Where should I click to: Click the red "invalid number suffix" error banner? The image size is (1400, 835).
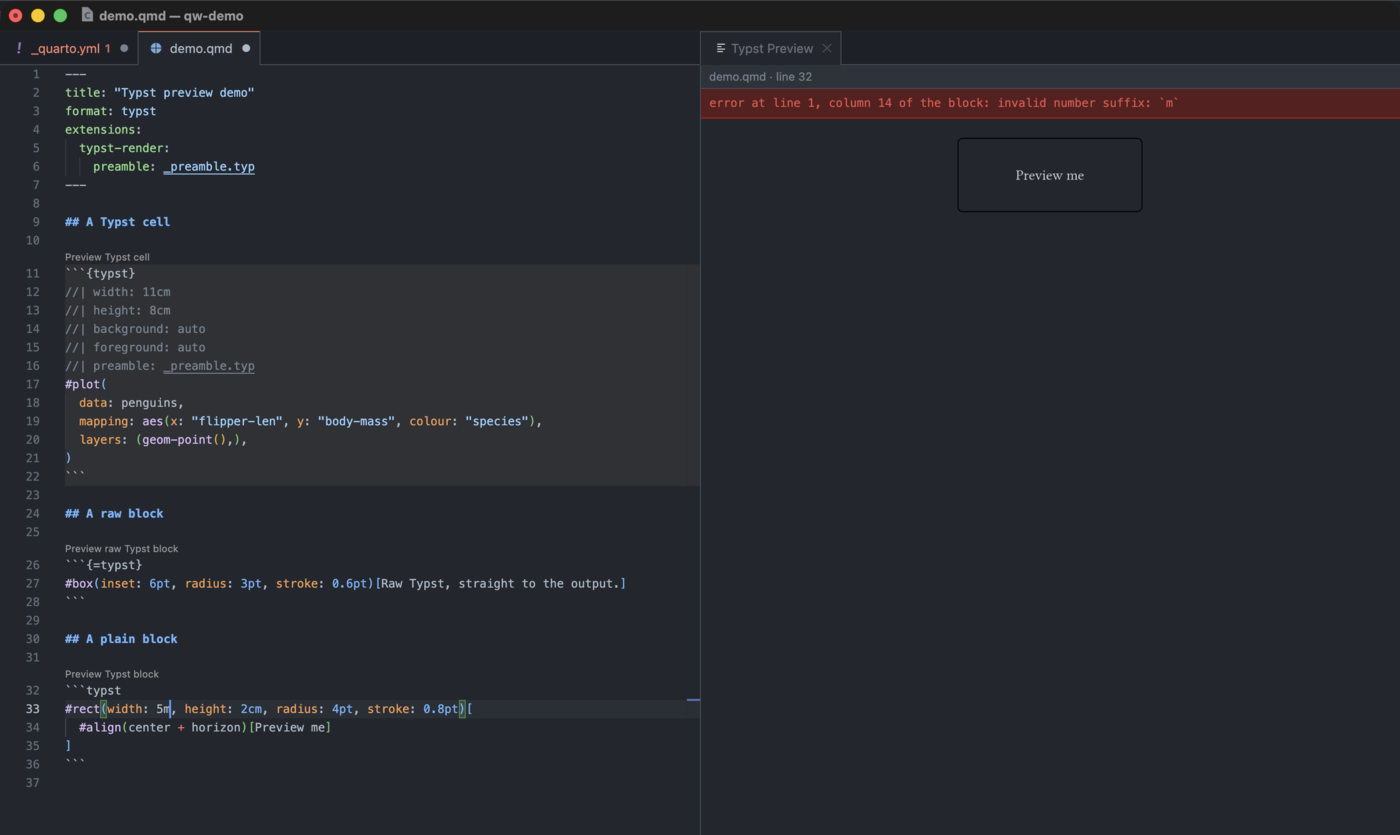(1050, 103)
